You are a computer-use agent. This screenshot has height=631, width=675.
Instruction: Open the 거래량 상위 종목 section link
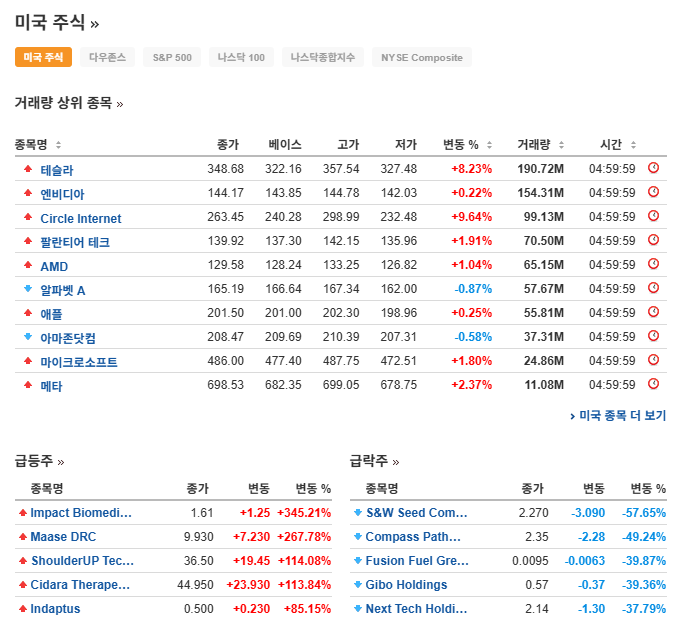(x=69, y=103)
